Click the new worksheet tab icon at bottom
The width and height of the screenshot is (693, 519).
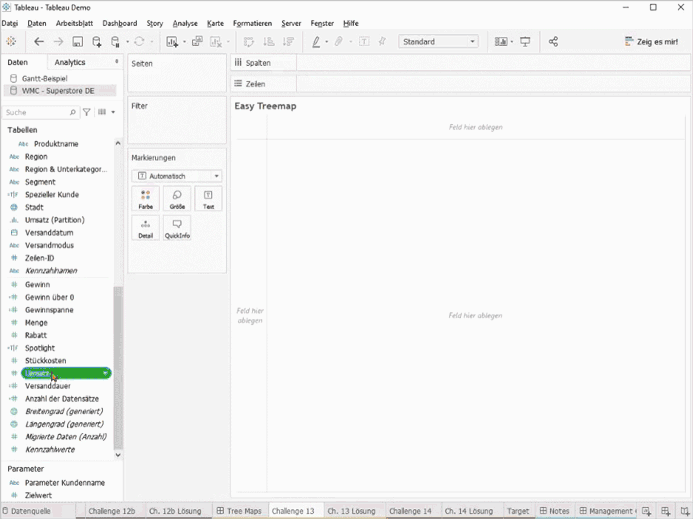point(646,511)
